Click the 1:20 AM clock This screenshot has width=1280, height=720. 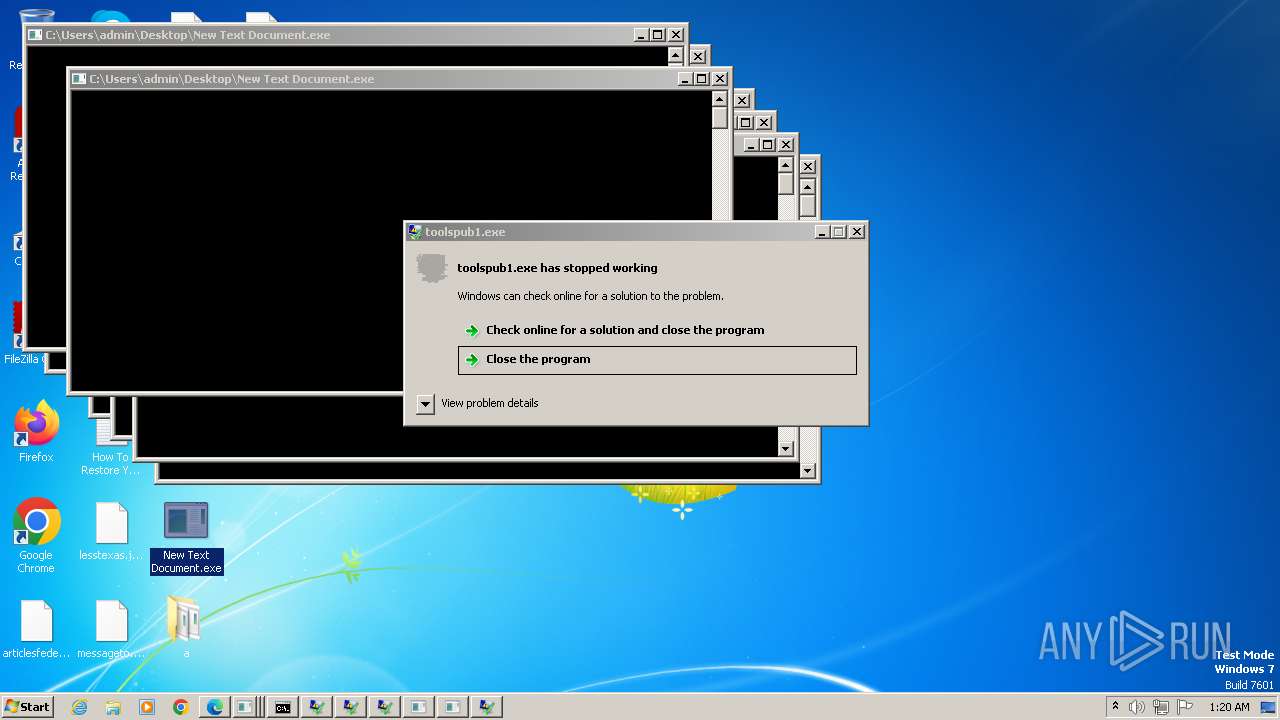pyautogui.click(x=1229, y=707)
